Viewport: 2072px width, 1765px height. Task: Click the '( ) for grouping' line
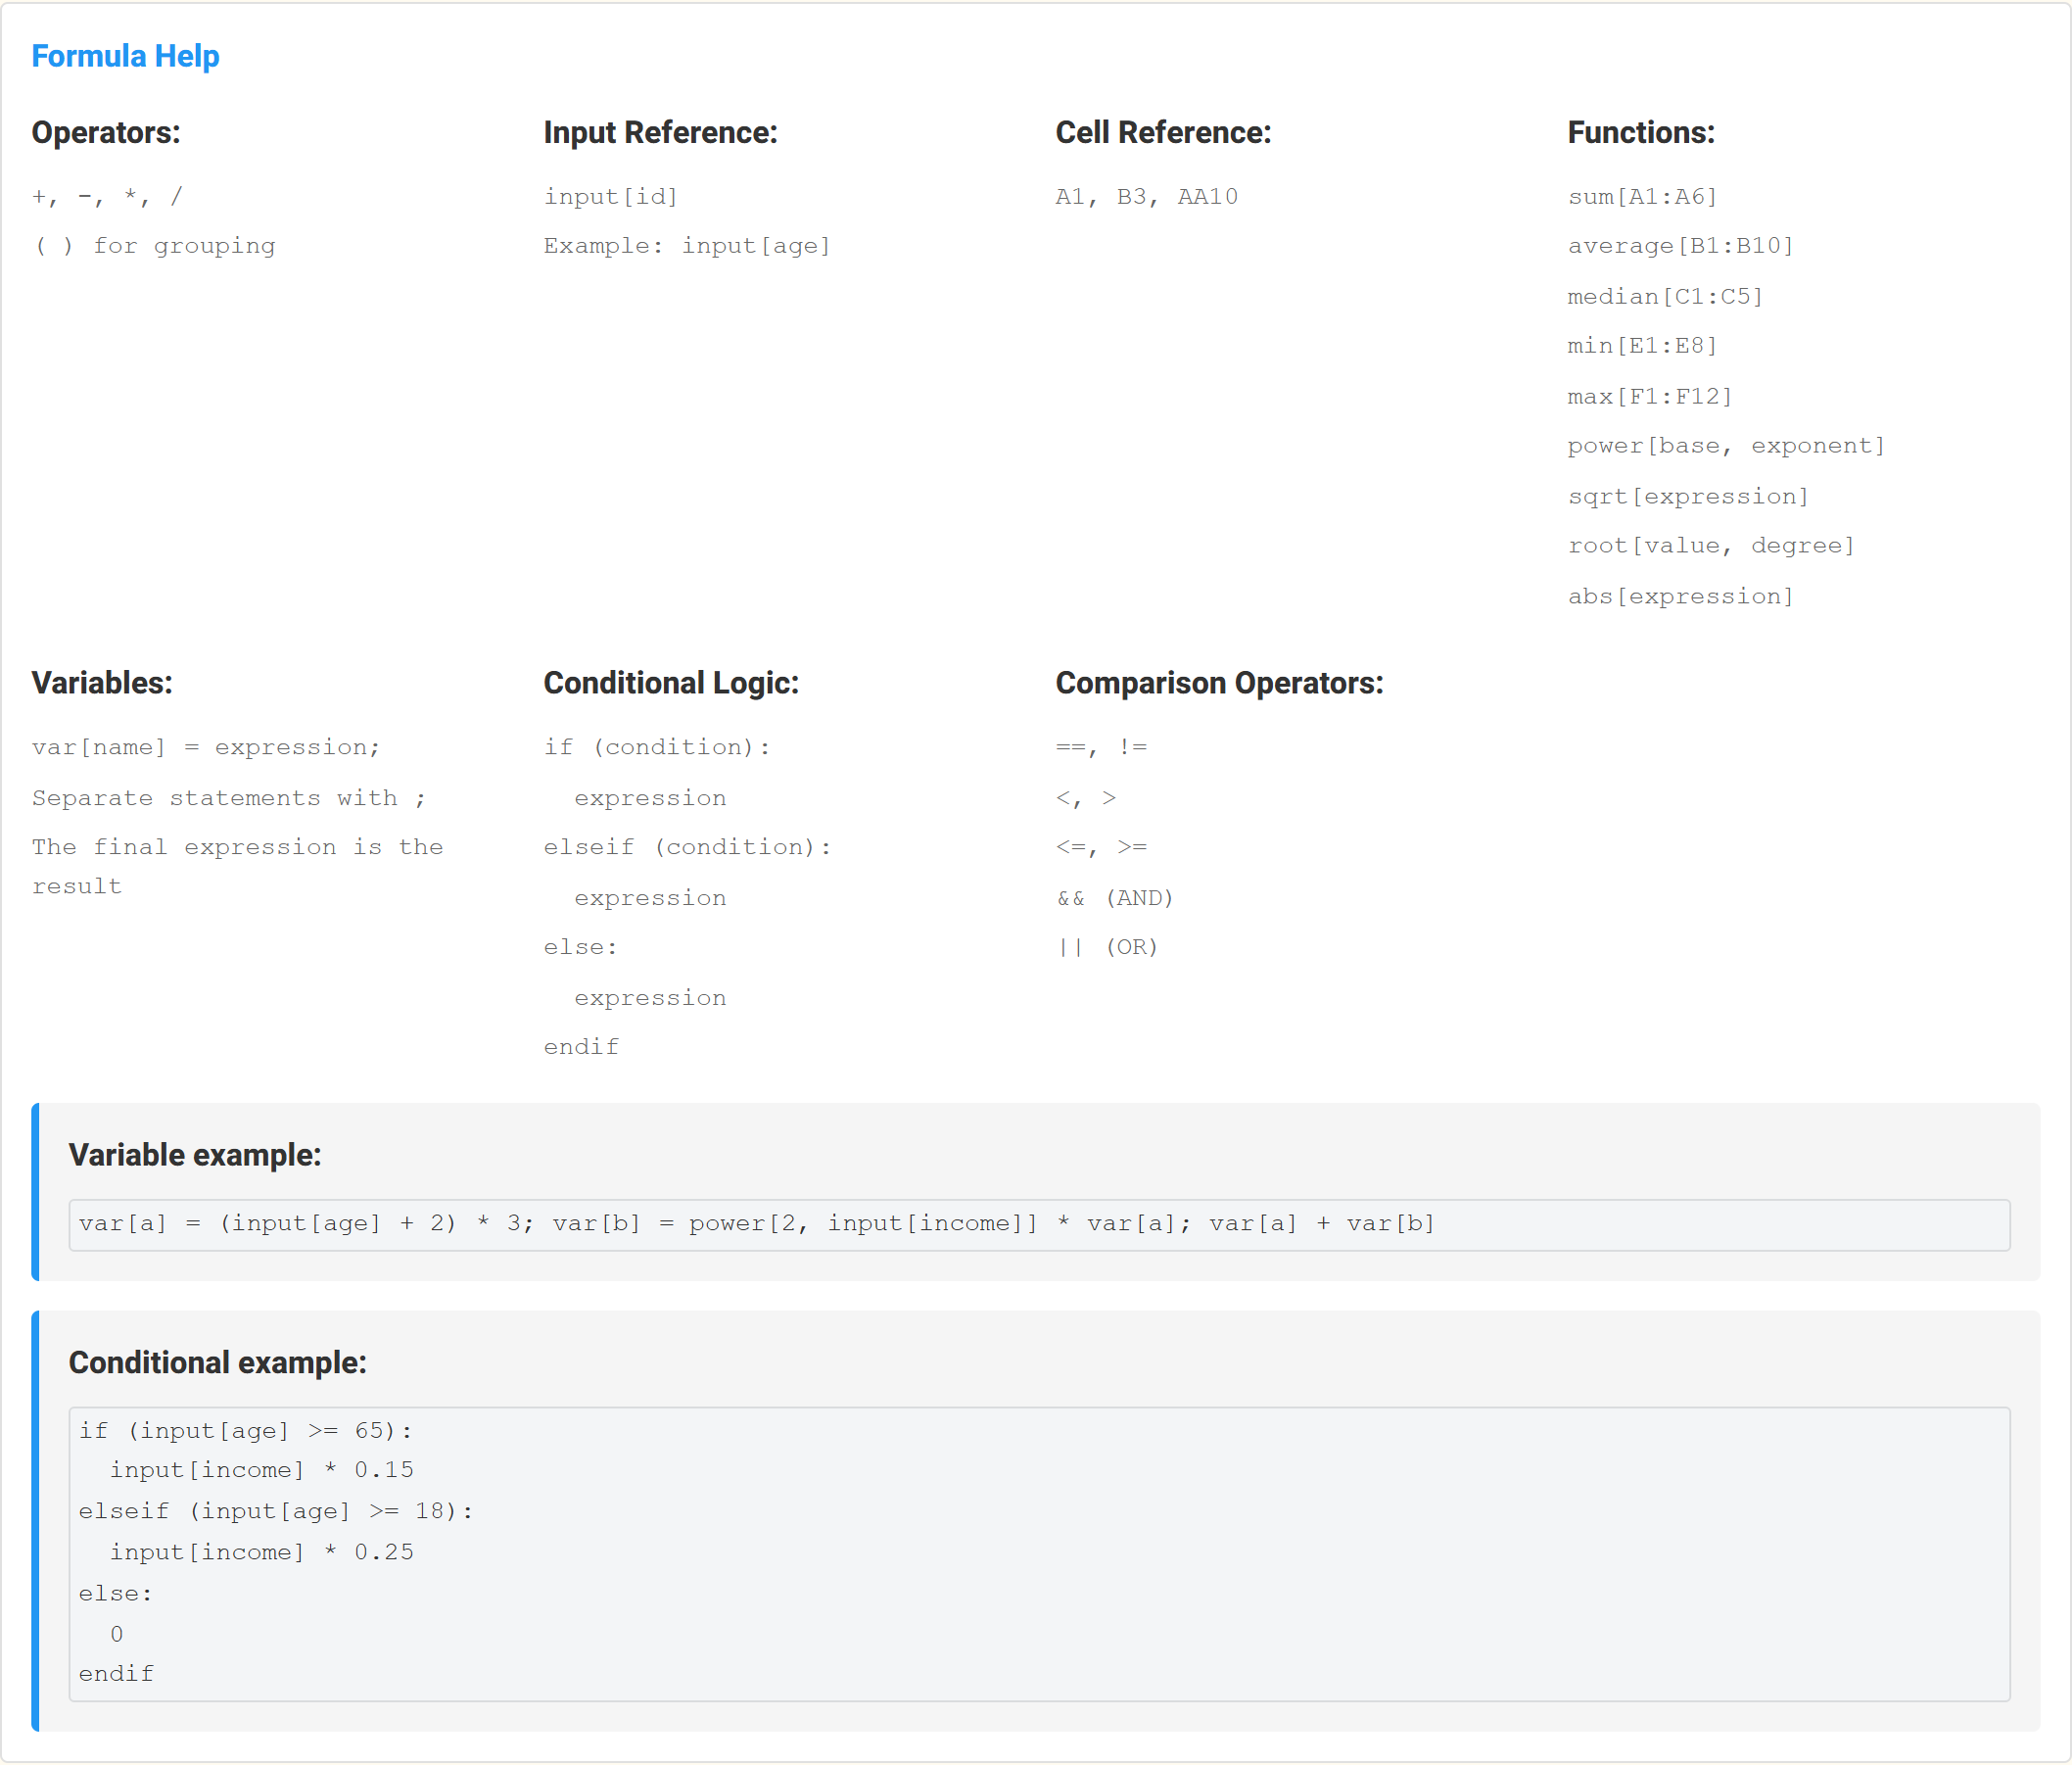click(154, 246)
